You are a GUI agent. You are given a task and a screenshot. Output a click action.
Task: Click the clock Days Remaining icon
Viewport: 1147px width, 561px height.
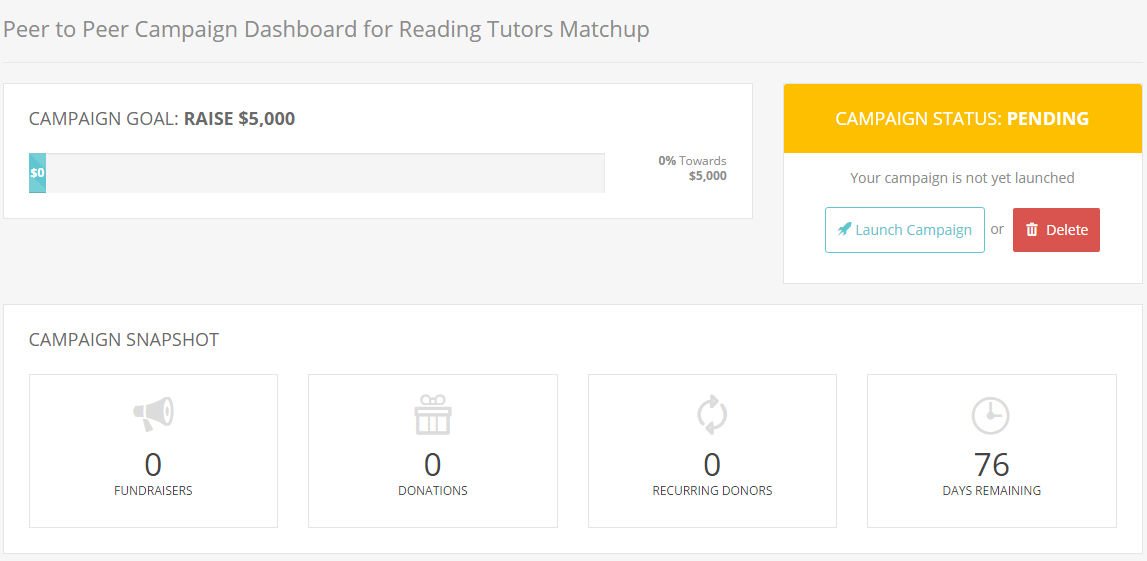click(990, 415)
